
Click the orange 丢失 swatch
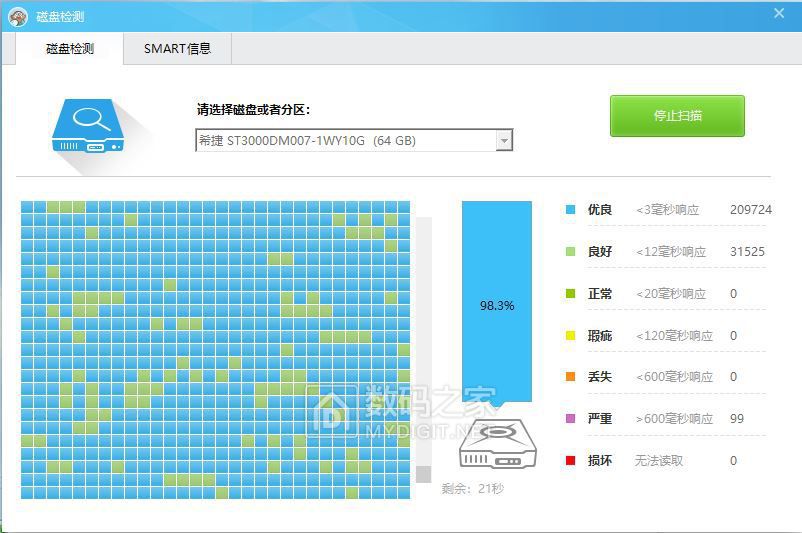pyautogui.click(x=570, y=377)
